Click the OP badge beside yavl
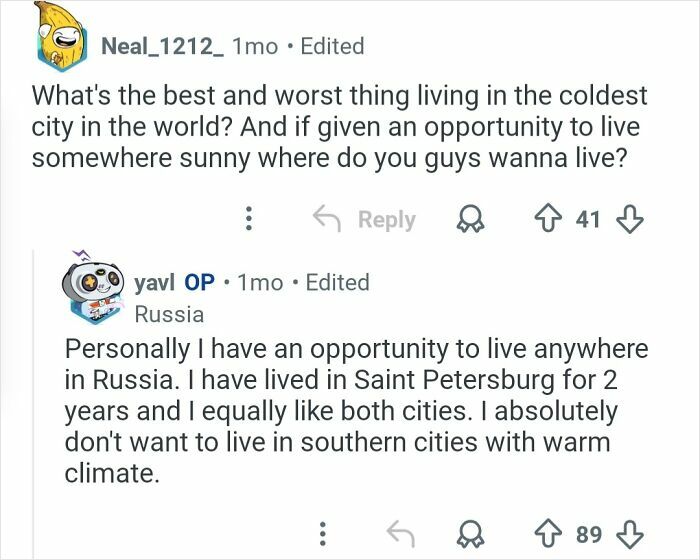700x560 pixels. point(199,282)
